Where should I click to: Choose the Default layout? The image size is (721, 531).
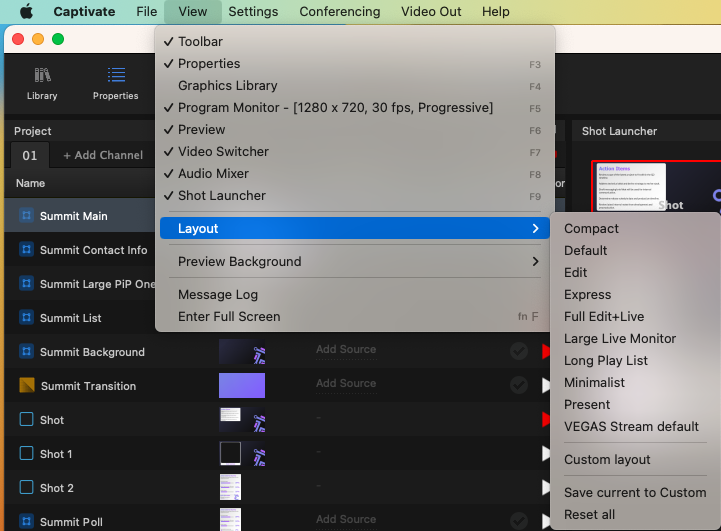(635, 251)
